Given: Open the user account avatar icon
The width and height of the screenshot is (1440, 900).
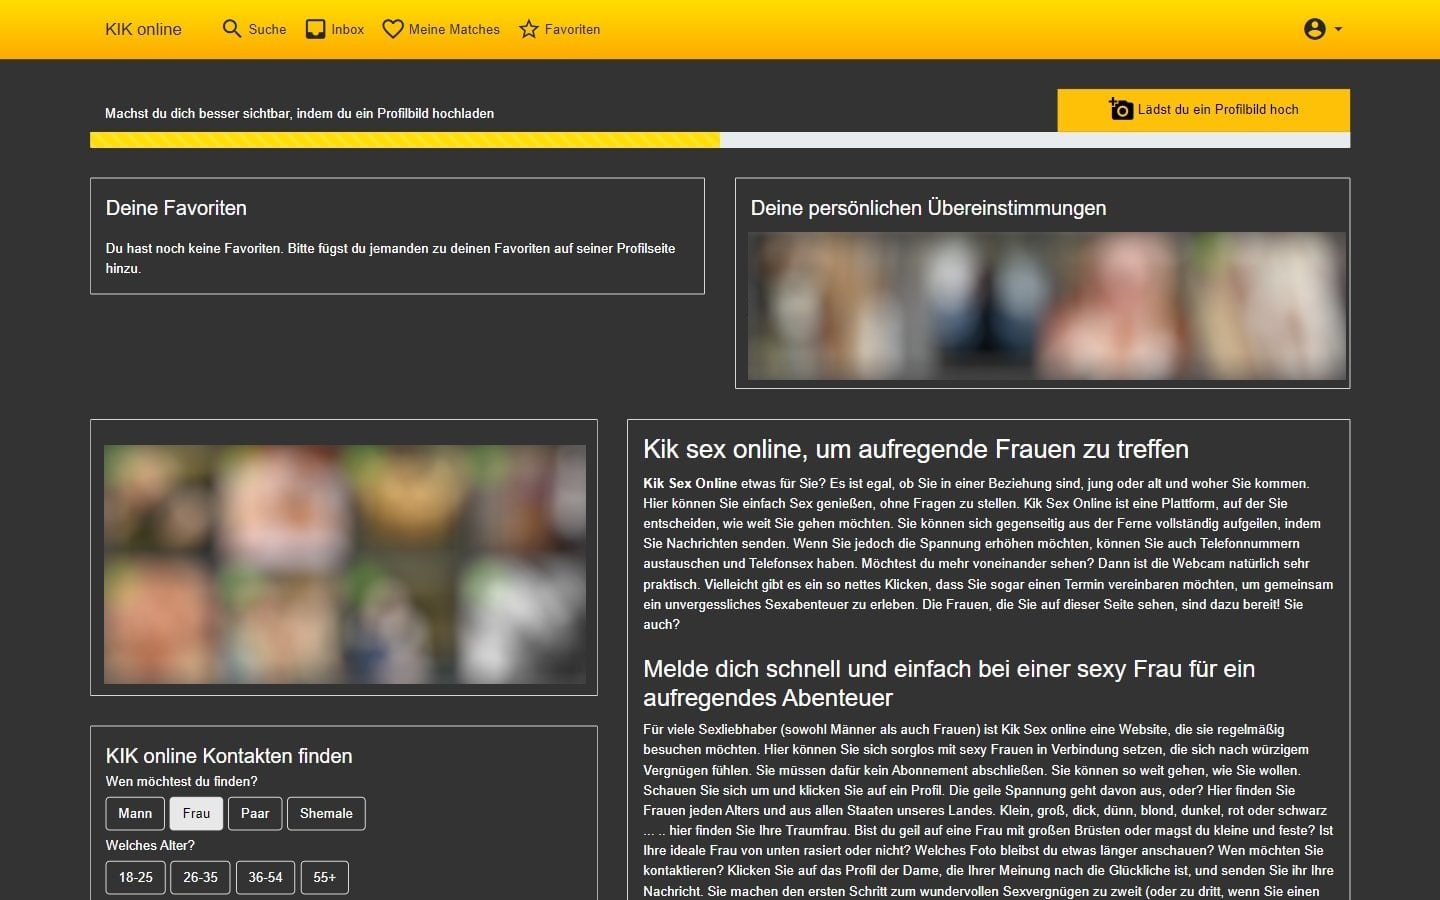Looking at the screenshot, I should pos(1315,29).
